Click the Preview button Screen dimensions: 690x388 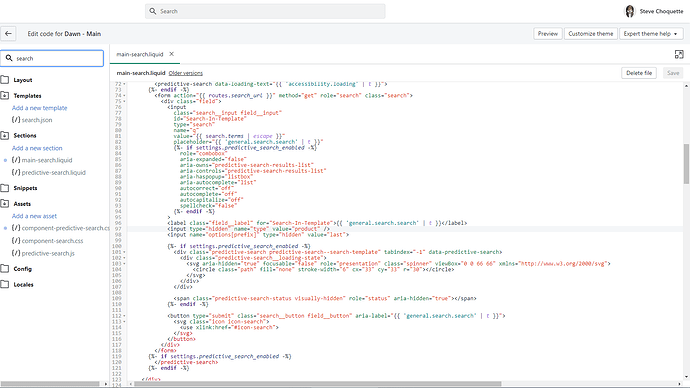(548, 33)
